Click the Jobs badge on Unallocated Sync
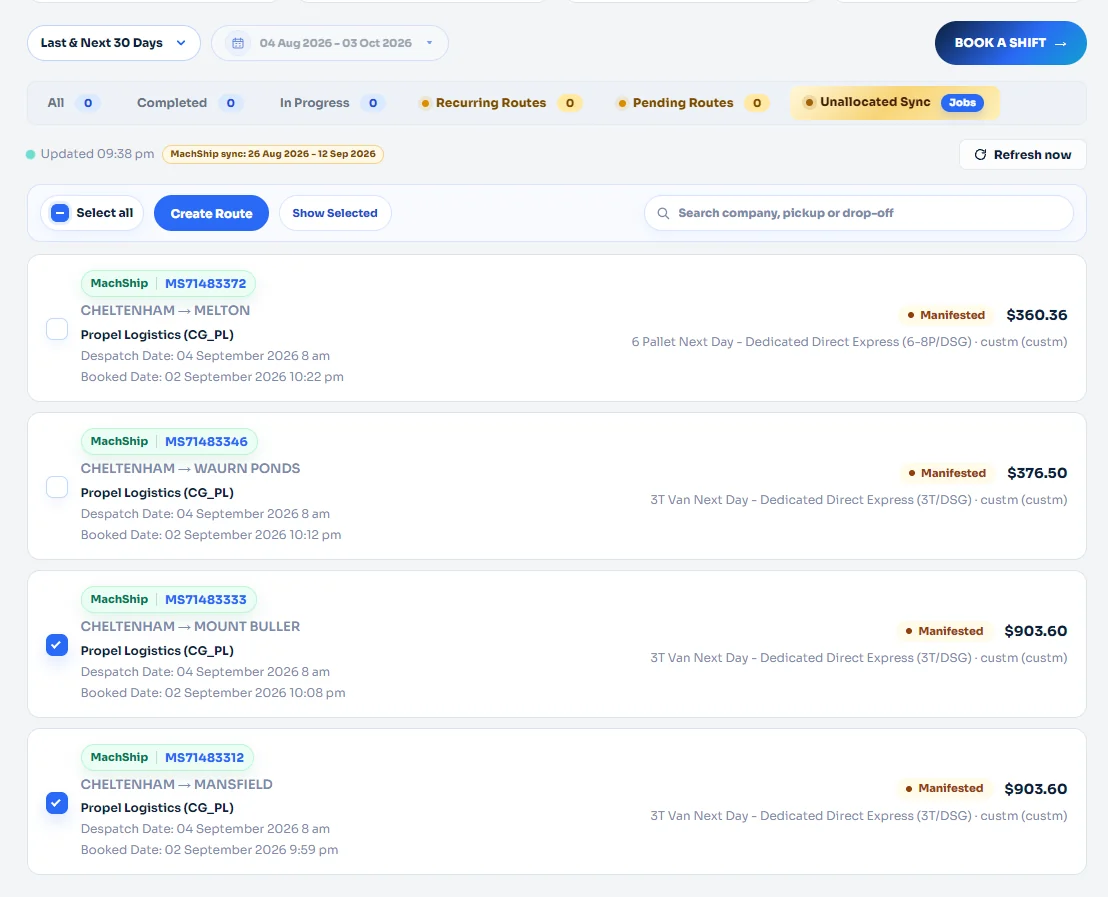The height and width of the screenshot is (897, 1108). click(962, 103)
